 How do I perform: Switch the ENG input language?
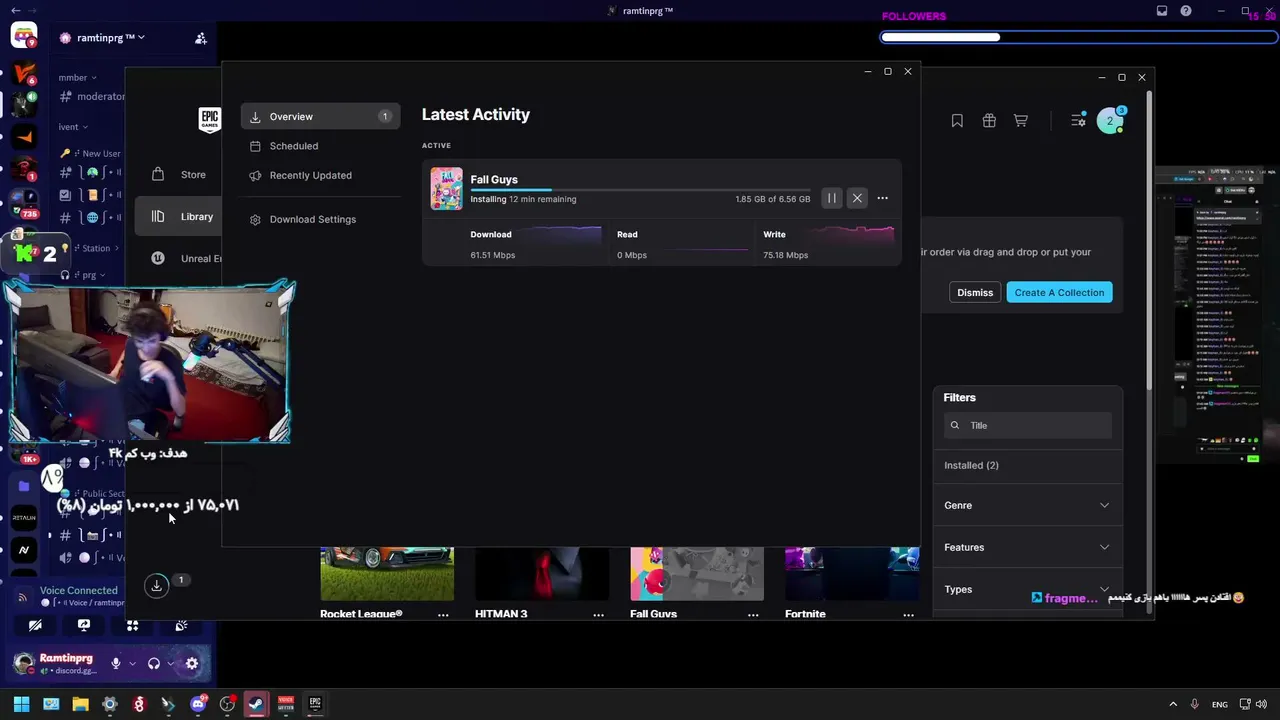click(1220, 704)
